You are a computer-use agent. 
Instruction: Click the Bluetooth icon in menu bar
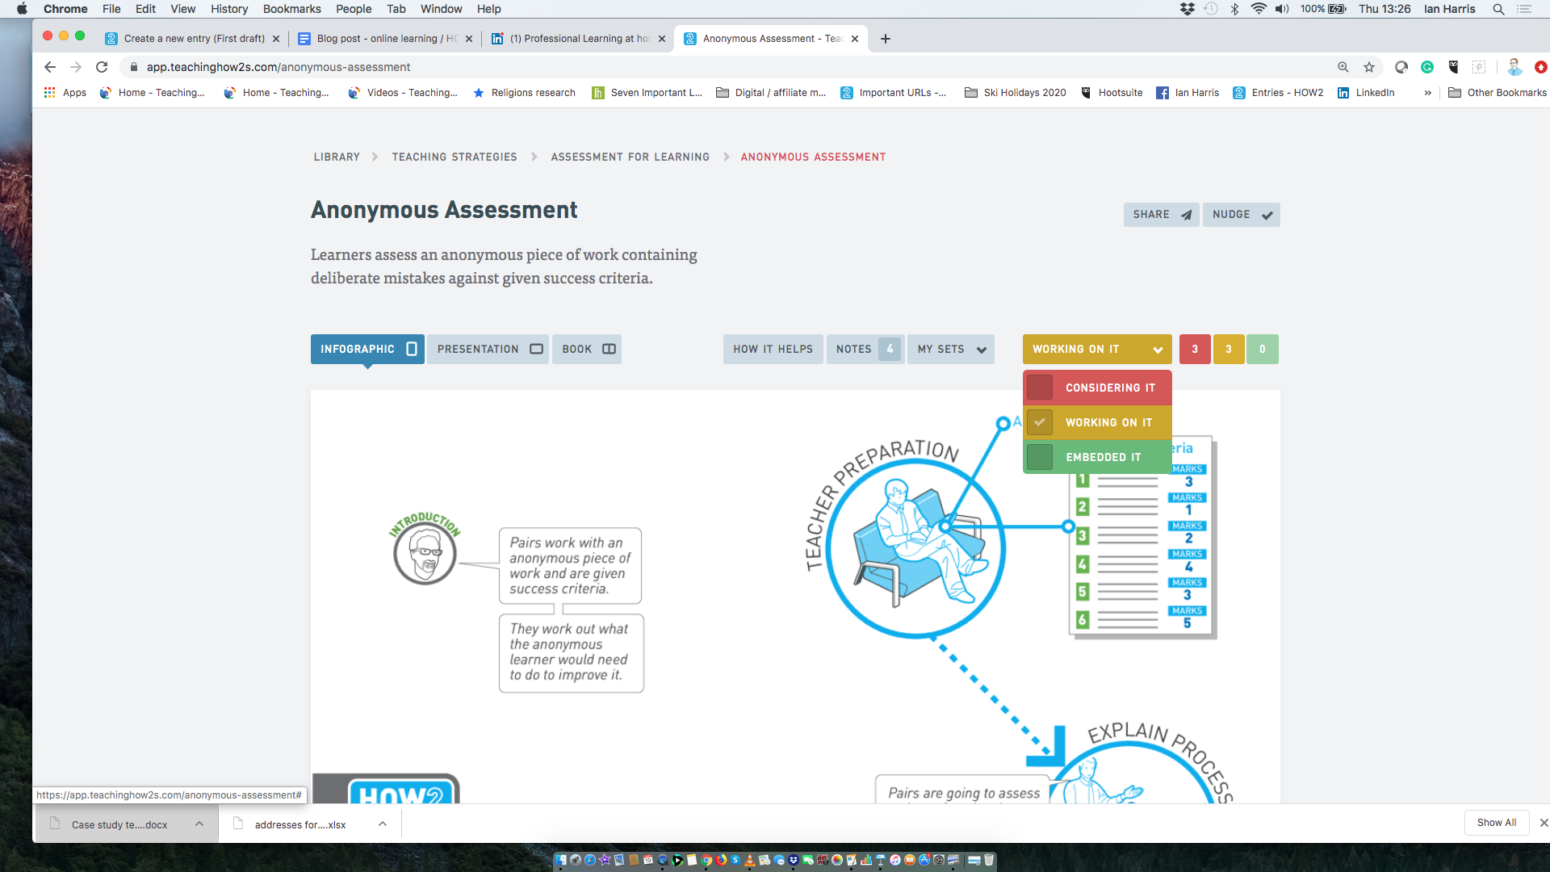(x=1234, y=9)
